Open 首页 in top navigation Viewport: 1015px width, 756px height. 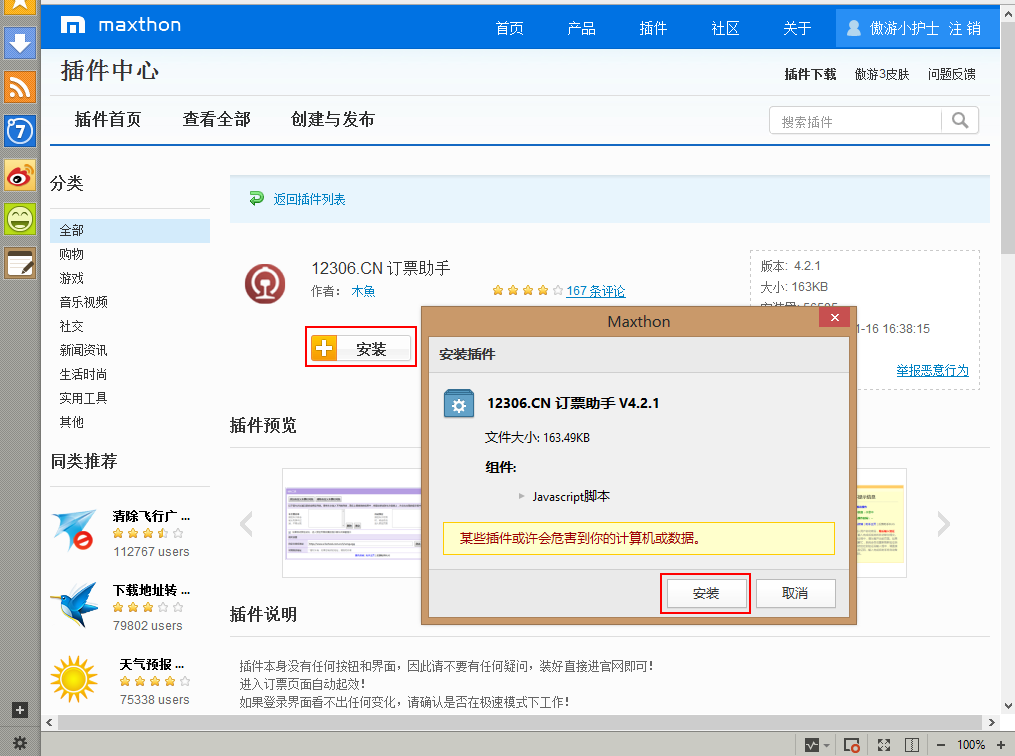click(x=509, y=28)
